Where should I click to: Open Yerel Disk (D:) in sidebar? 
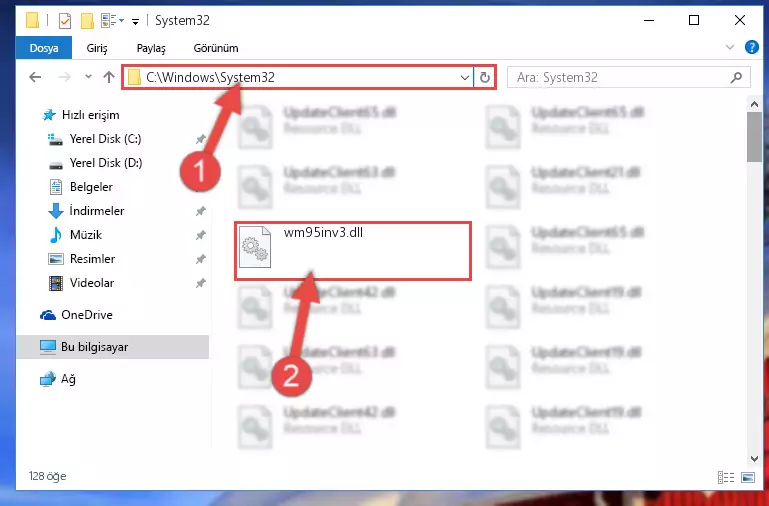pyautogui.click(x=105, y=163)
